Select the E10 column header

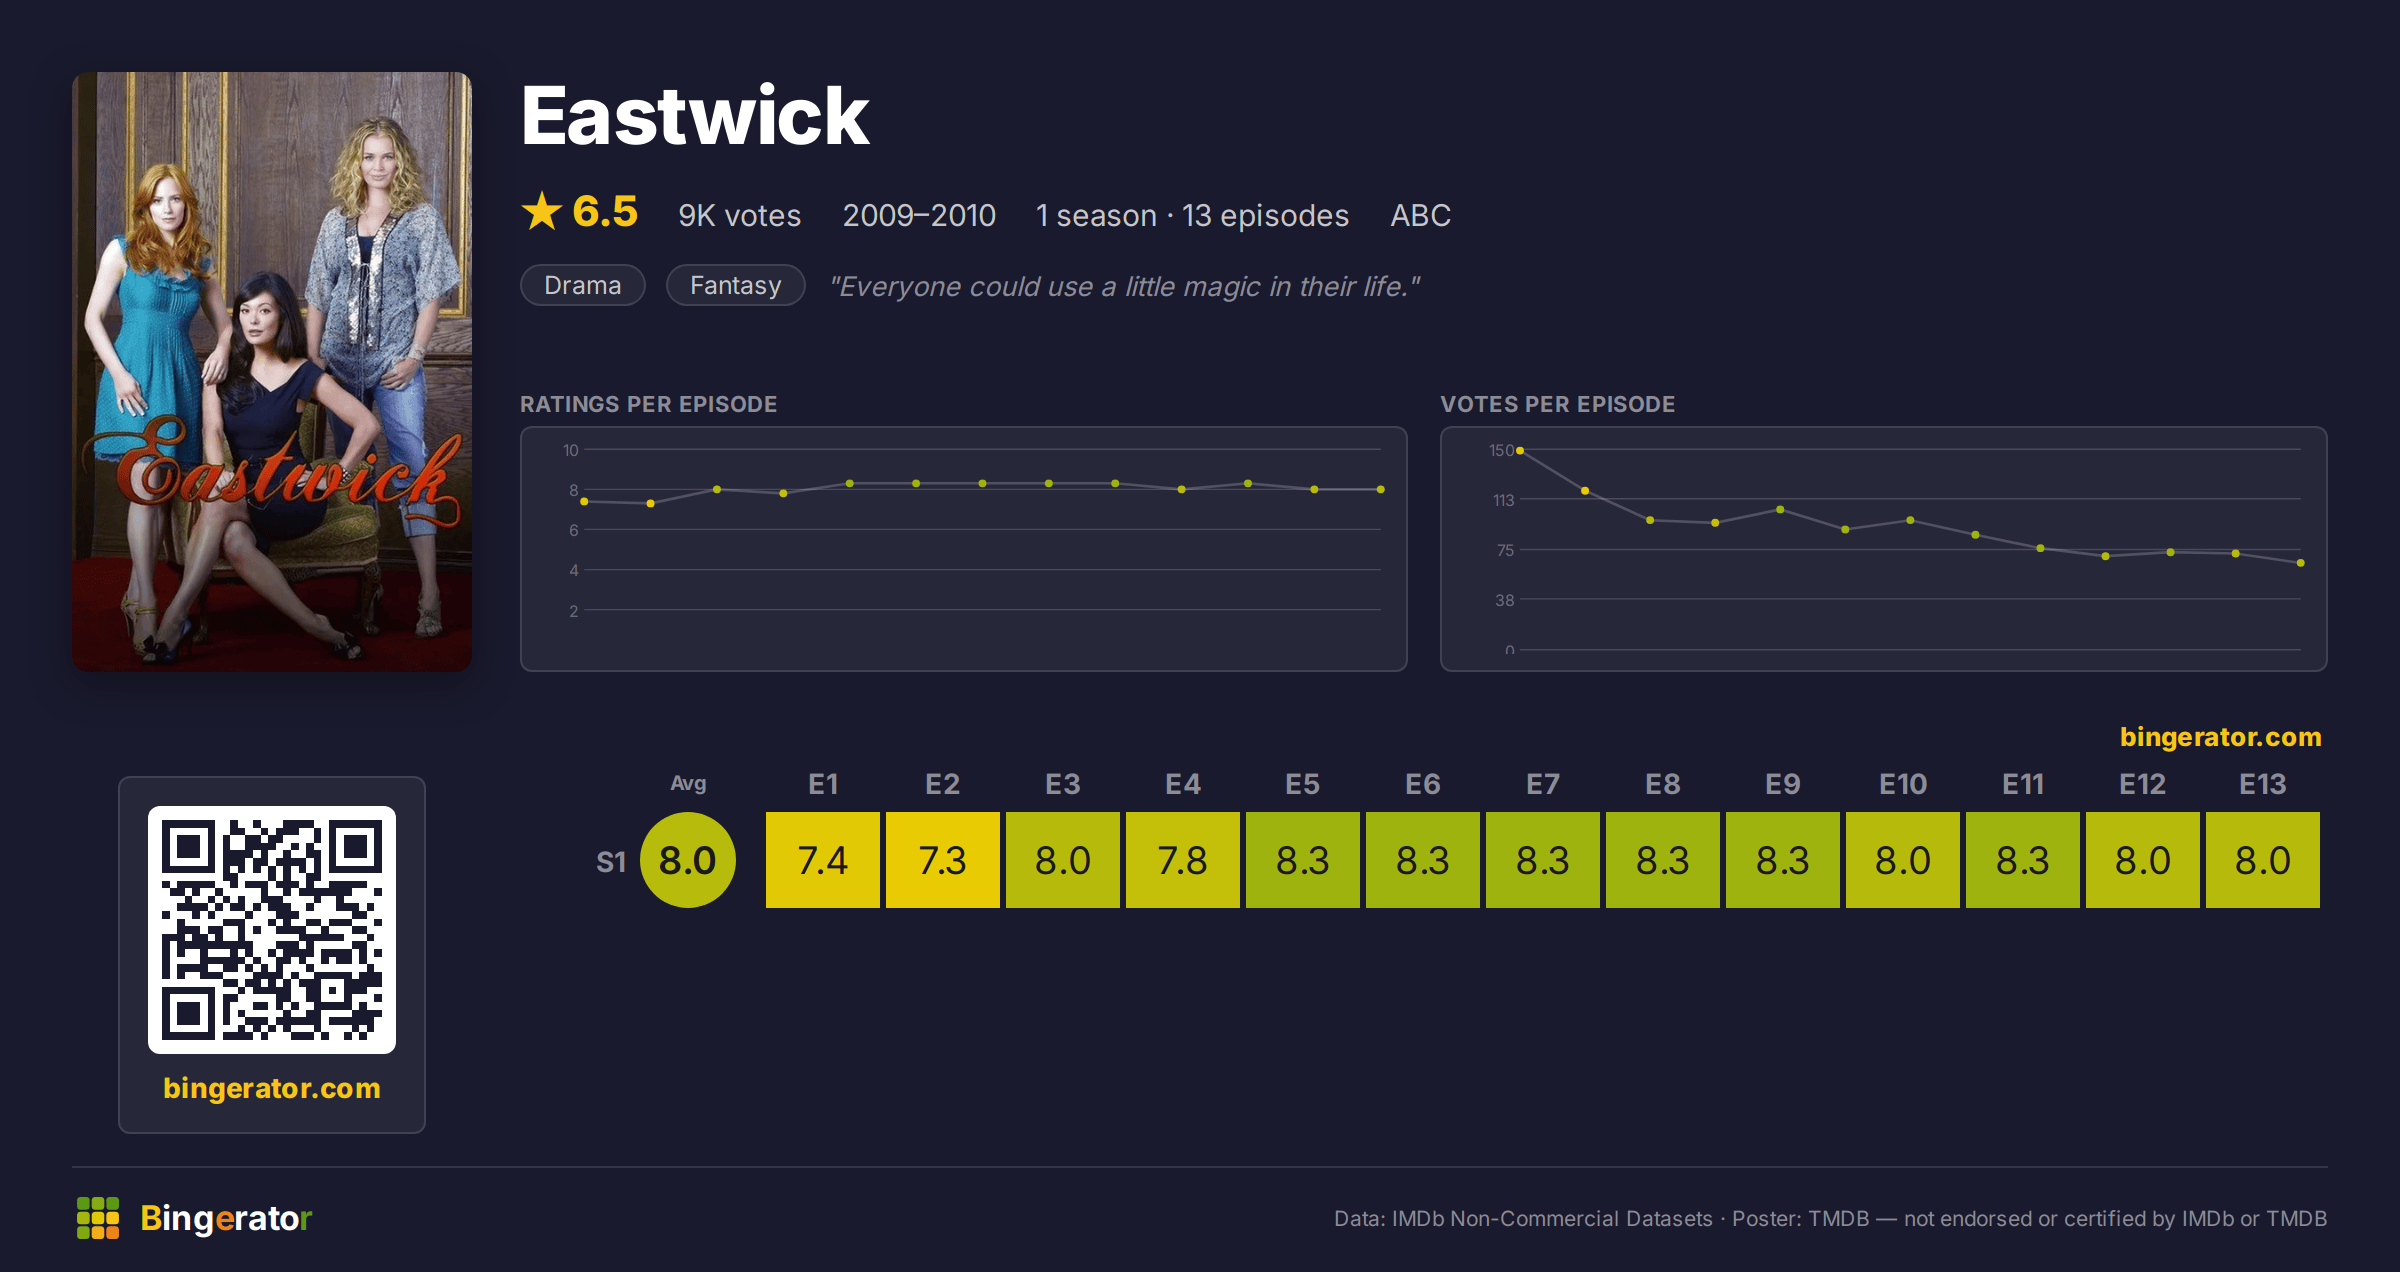(1903, 784)
